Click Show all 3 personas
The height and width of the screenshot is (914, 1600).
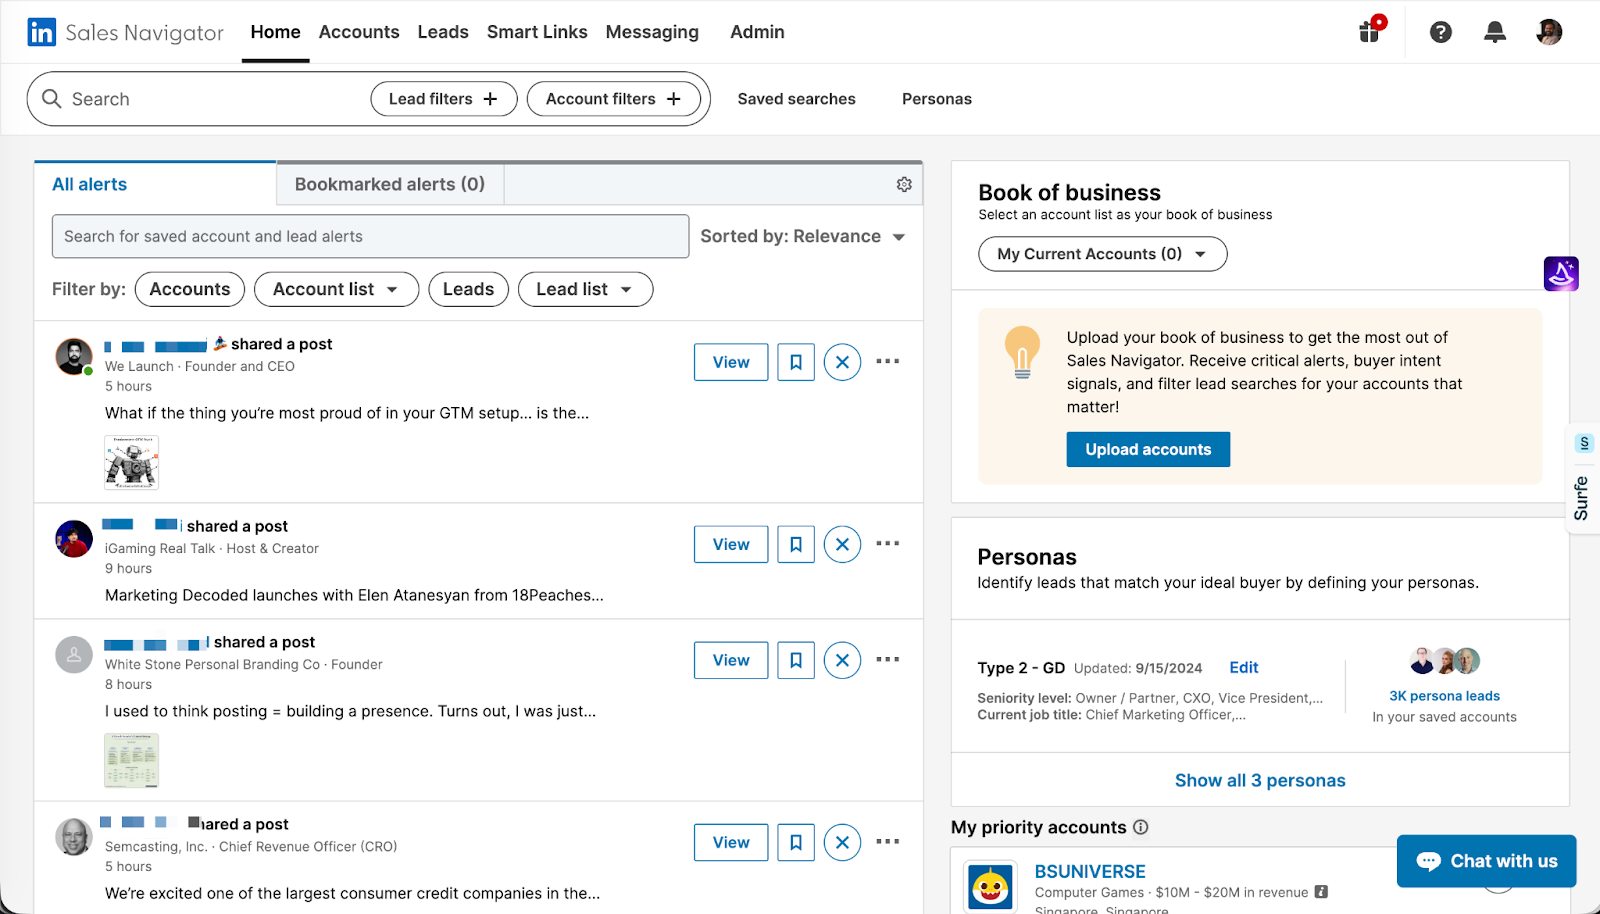pos(1260,780)
